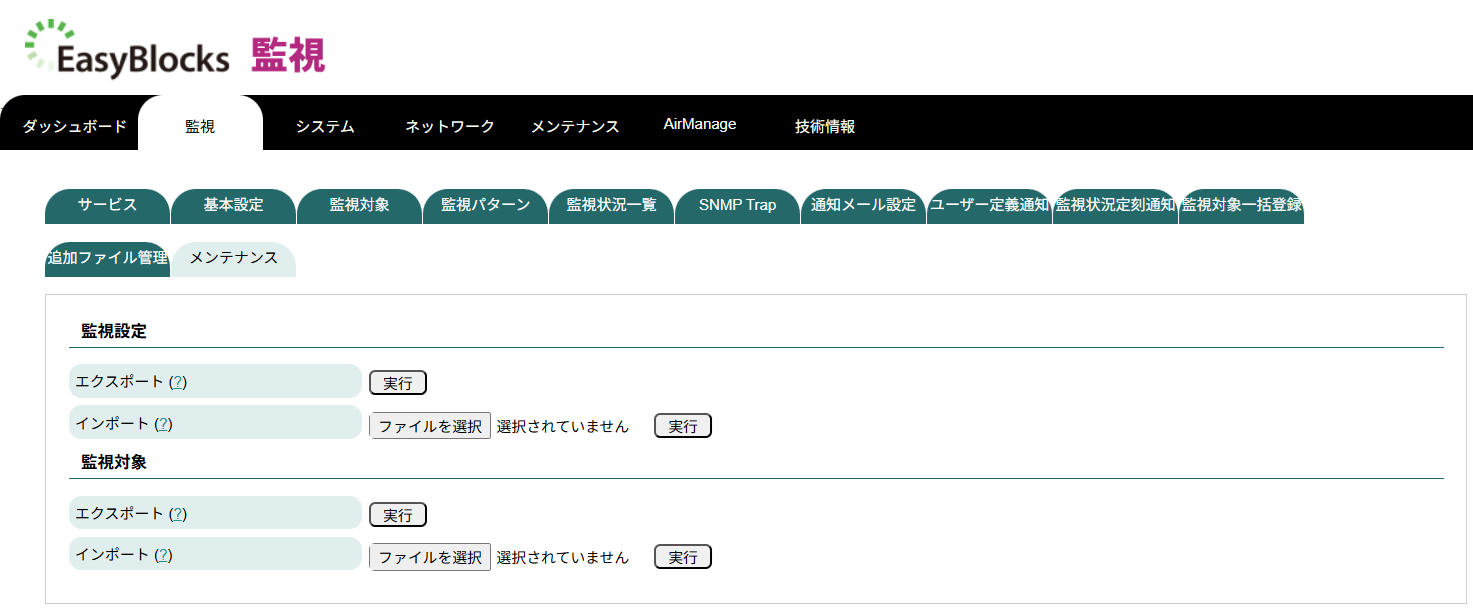Open help link for 監視対象 インポート
Screen dimensions: 1473x609
163,555
